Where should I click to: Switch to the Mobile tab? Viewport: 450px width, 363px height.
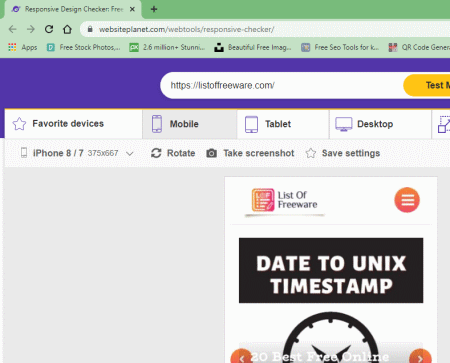(190, 124)
